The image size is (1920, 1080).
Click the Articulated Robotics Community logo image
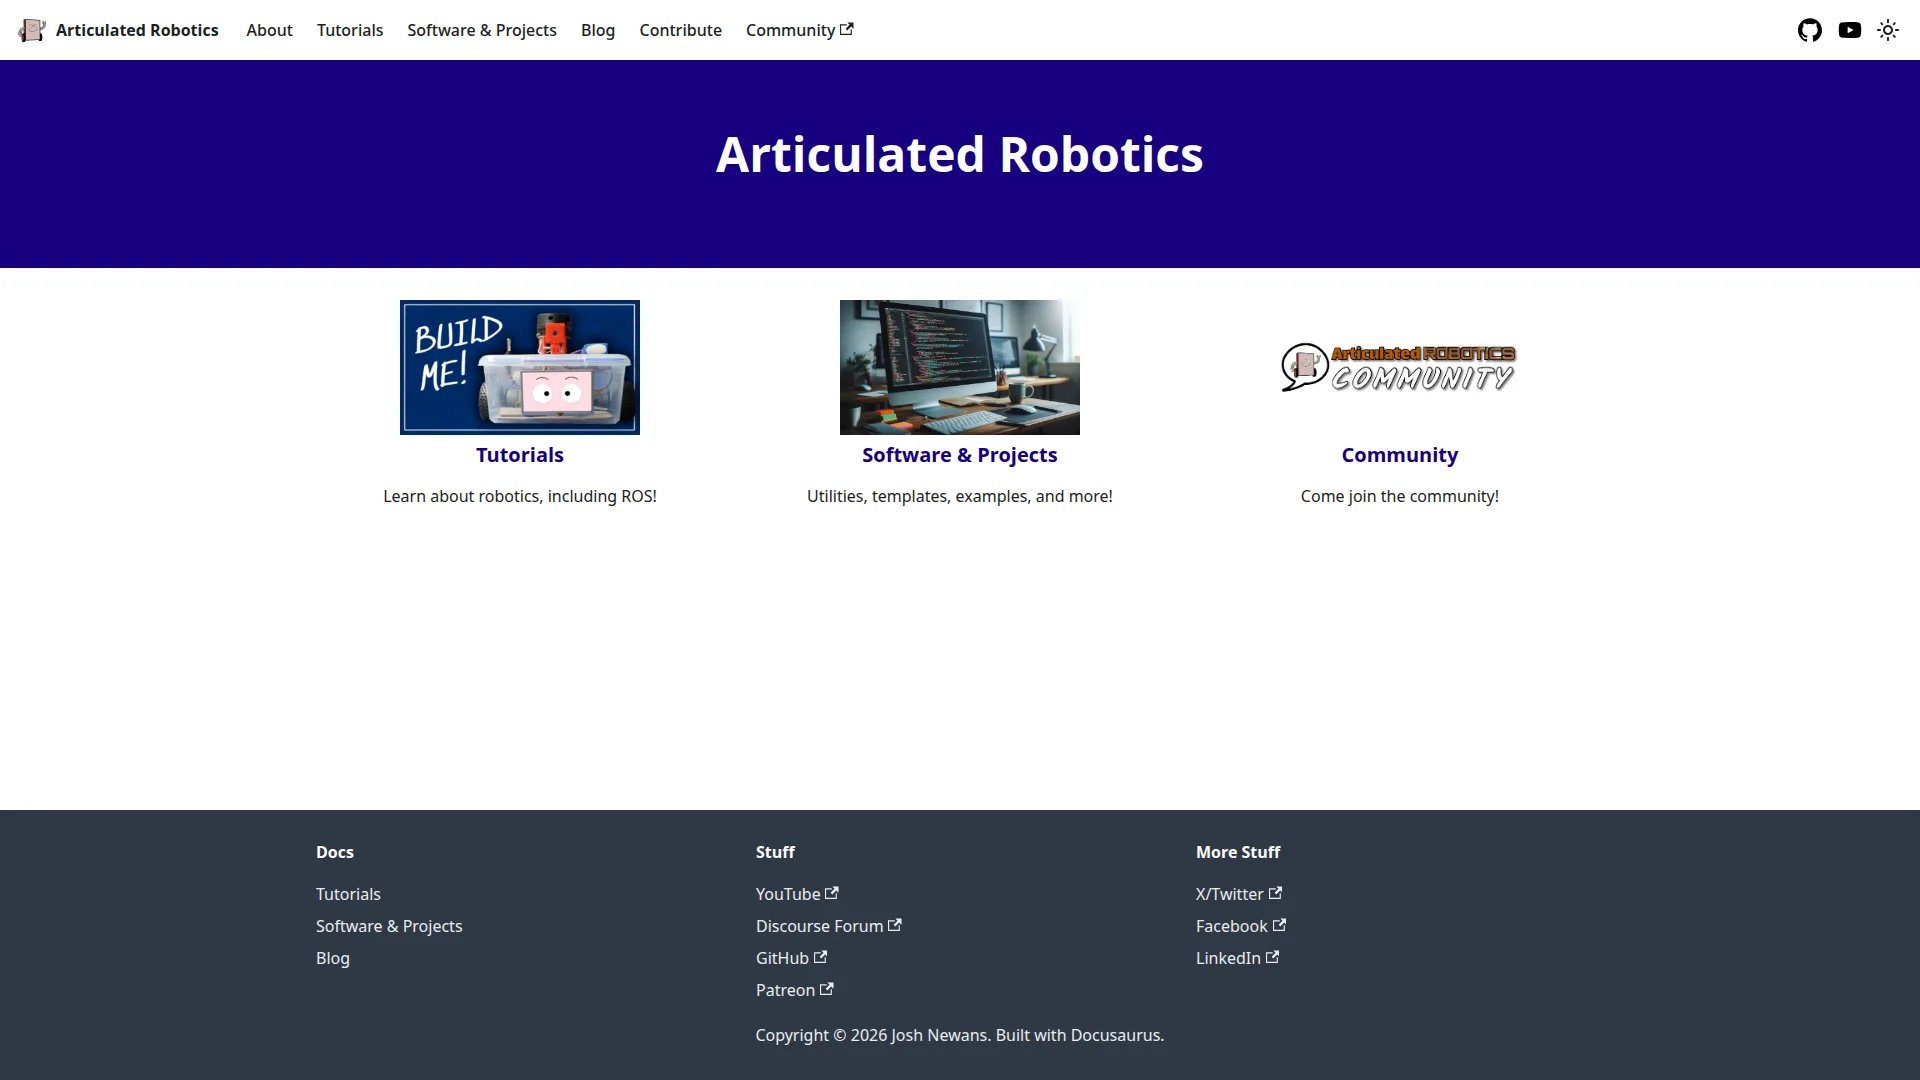pos(1399,367)
